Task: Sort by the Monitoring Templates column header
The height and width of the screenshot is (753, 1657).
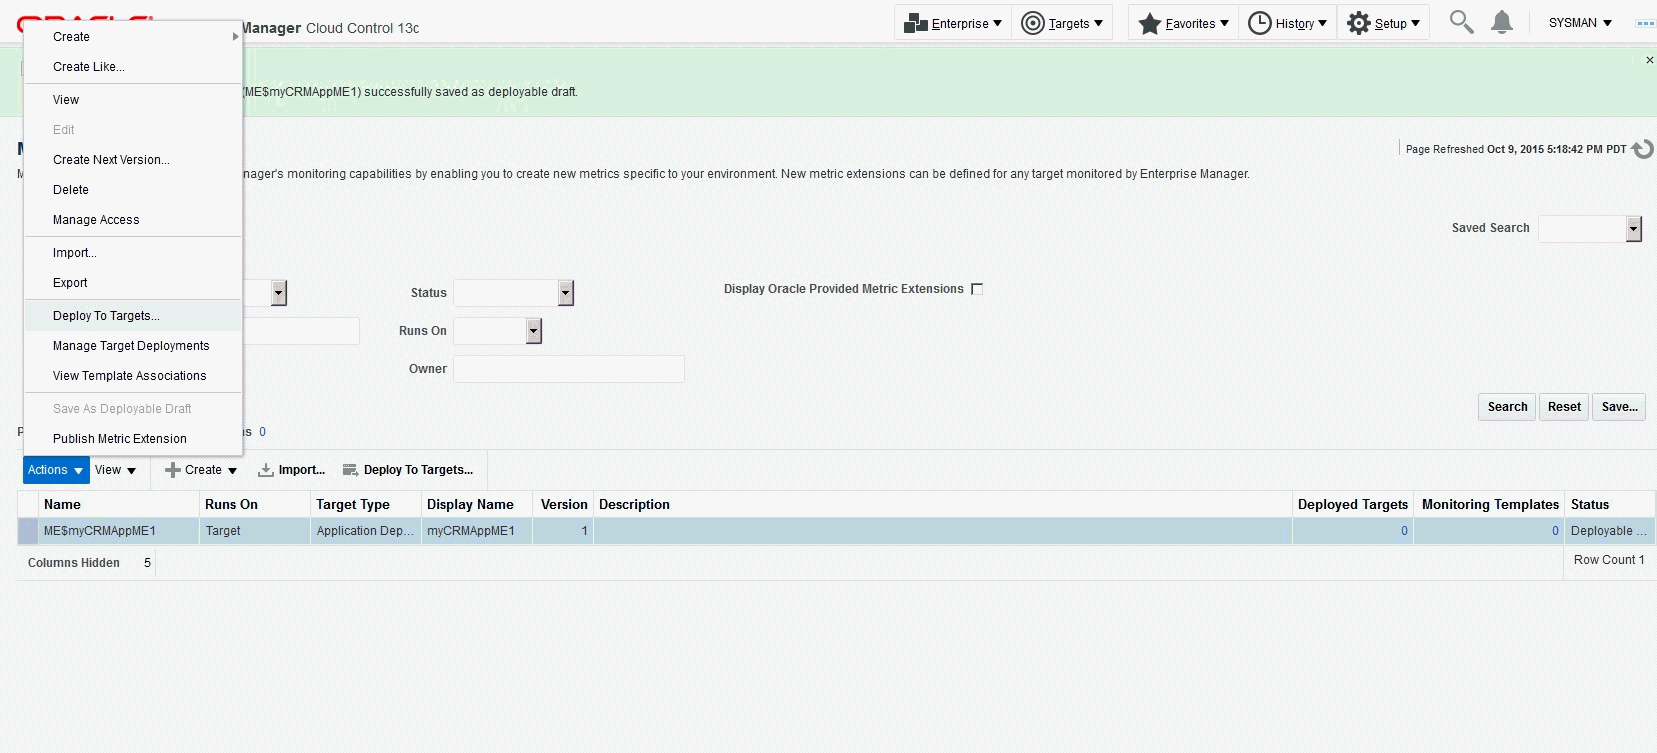Action: click(1490, 505)
